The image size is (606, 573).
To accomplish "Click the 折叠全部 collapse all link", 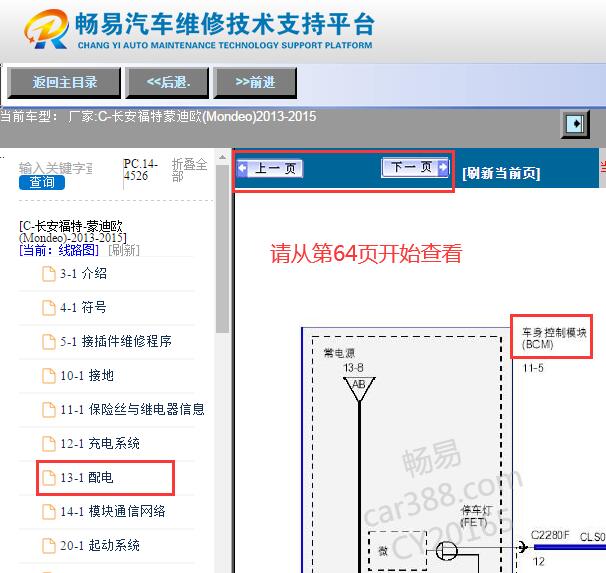I will pyautogui.click(x=189, y=170).
